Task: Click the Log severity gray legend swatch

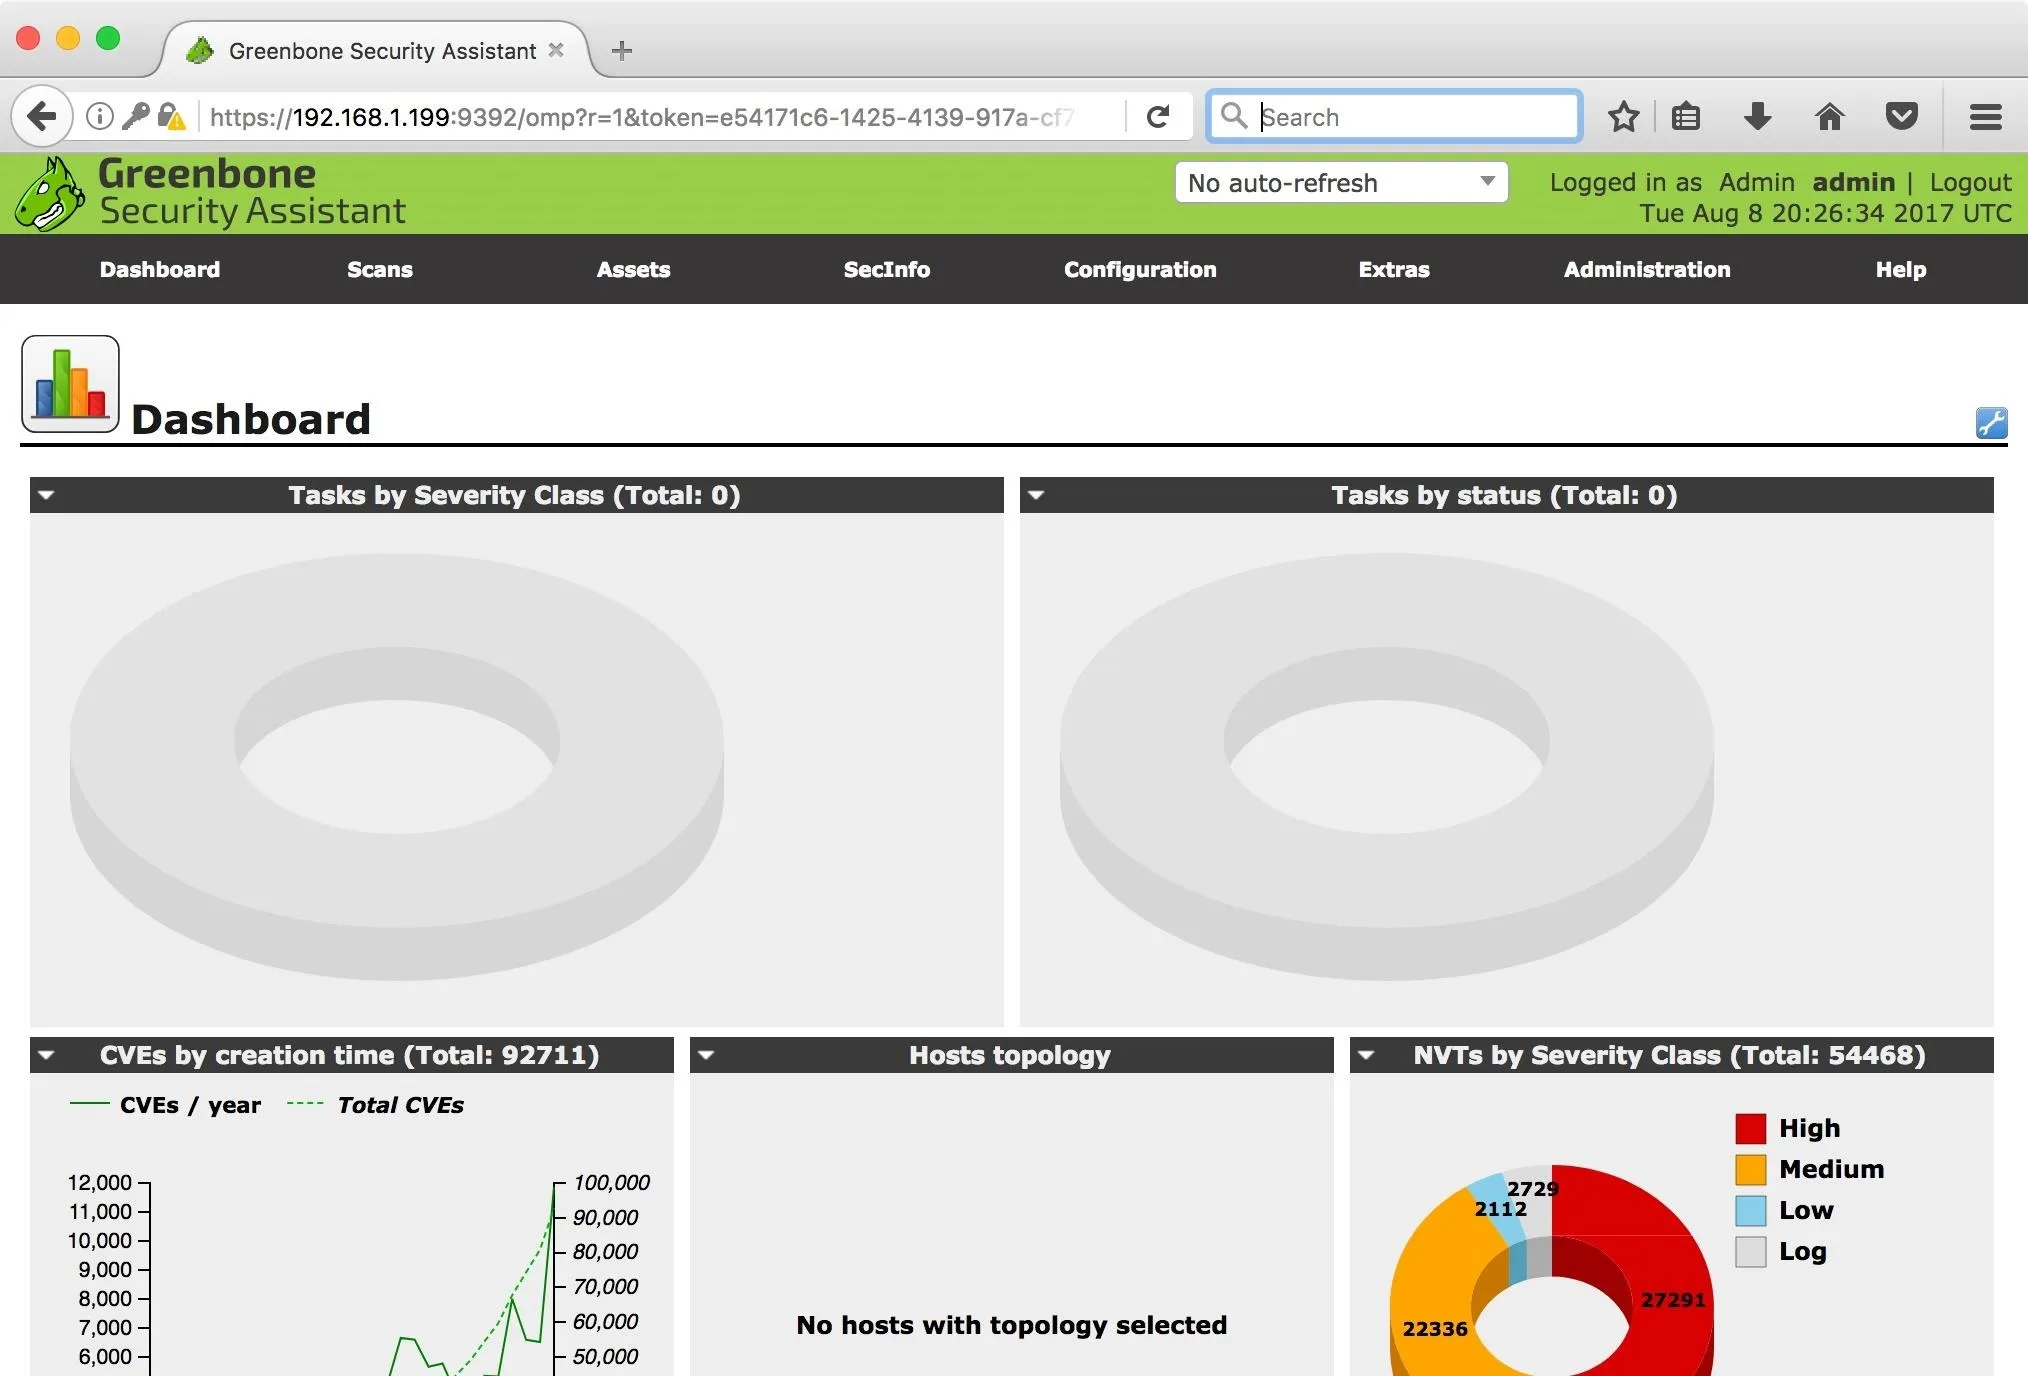Action: [1750, 1252]
